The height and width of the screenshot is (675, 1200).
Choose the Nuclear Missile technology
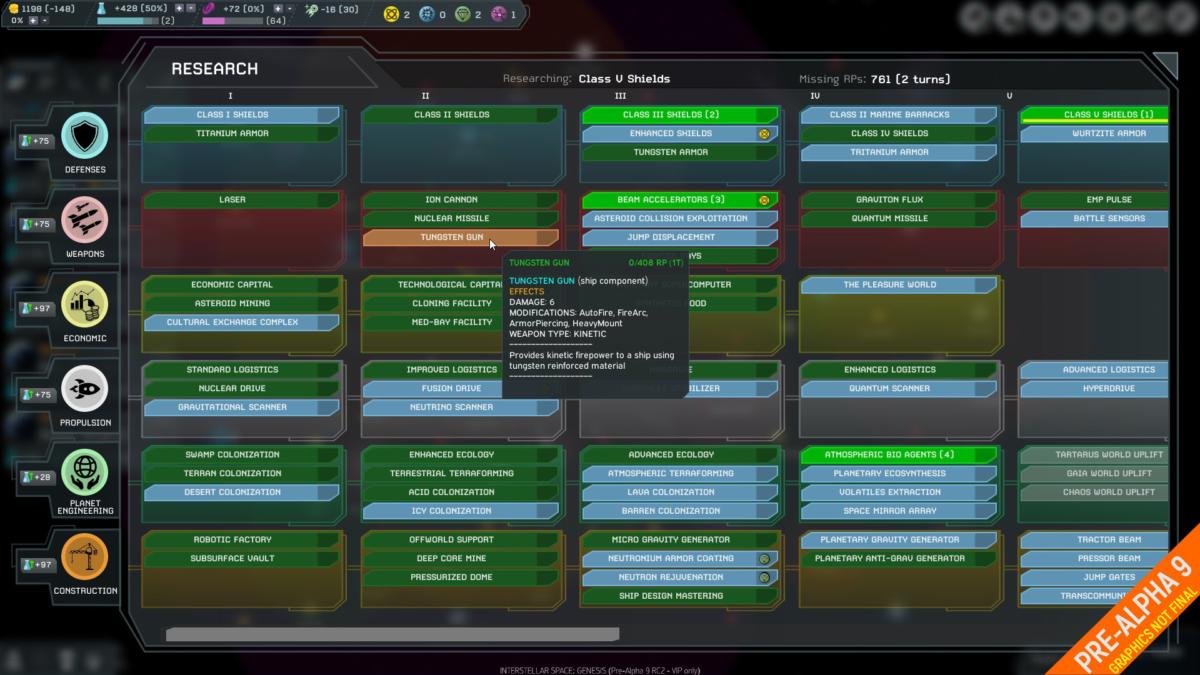click(460, 219)
